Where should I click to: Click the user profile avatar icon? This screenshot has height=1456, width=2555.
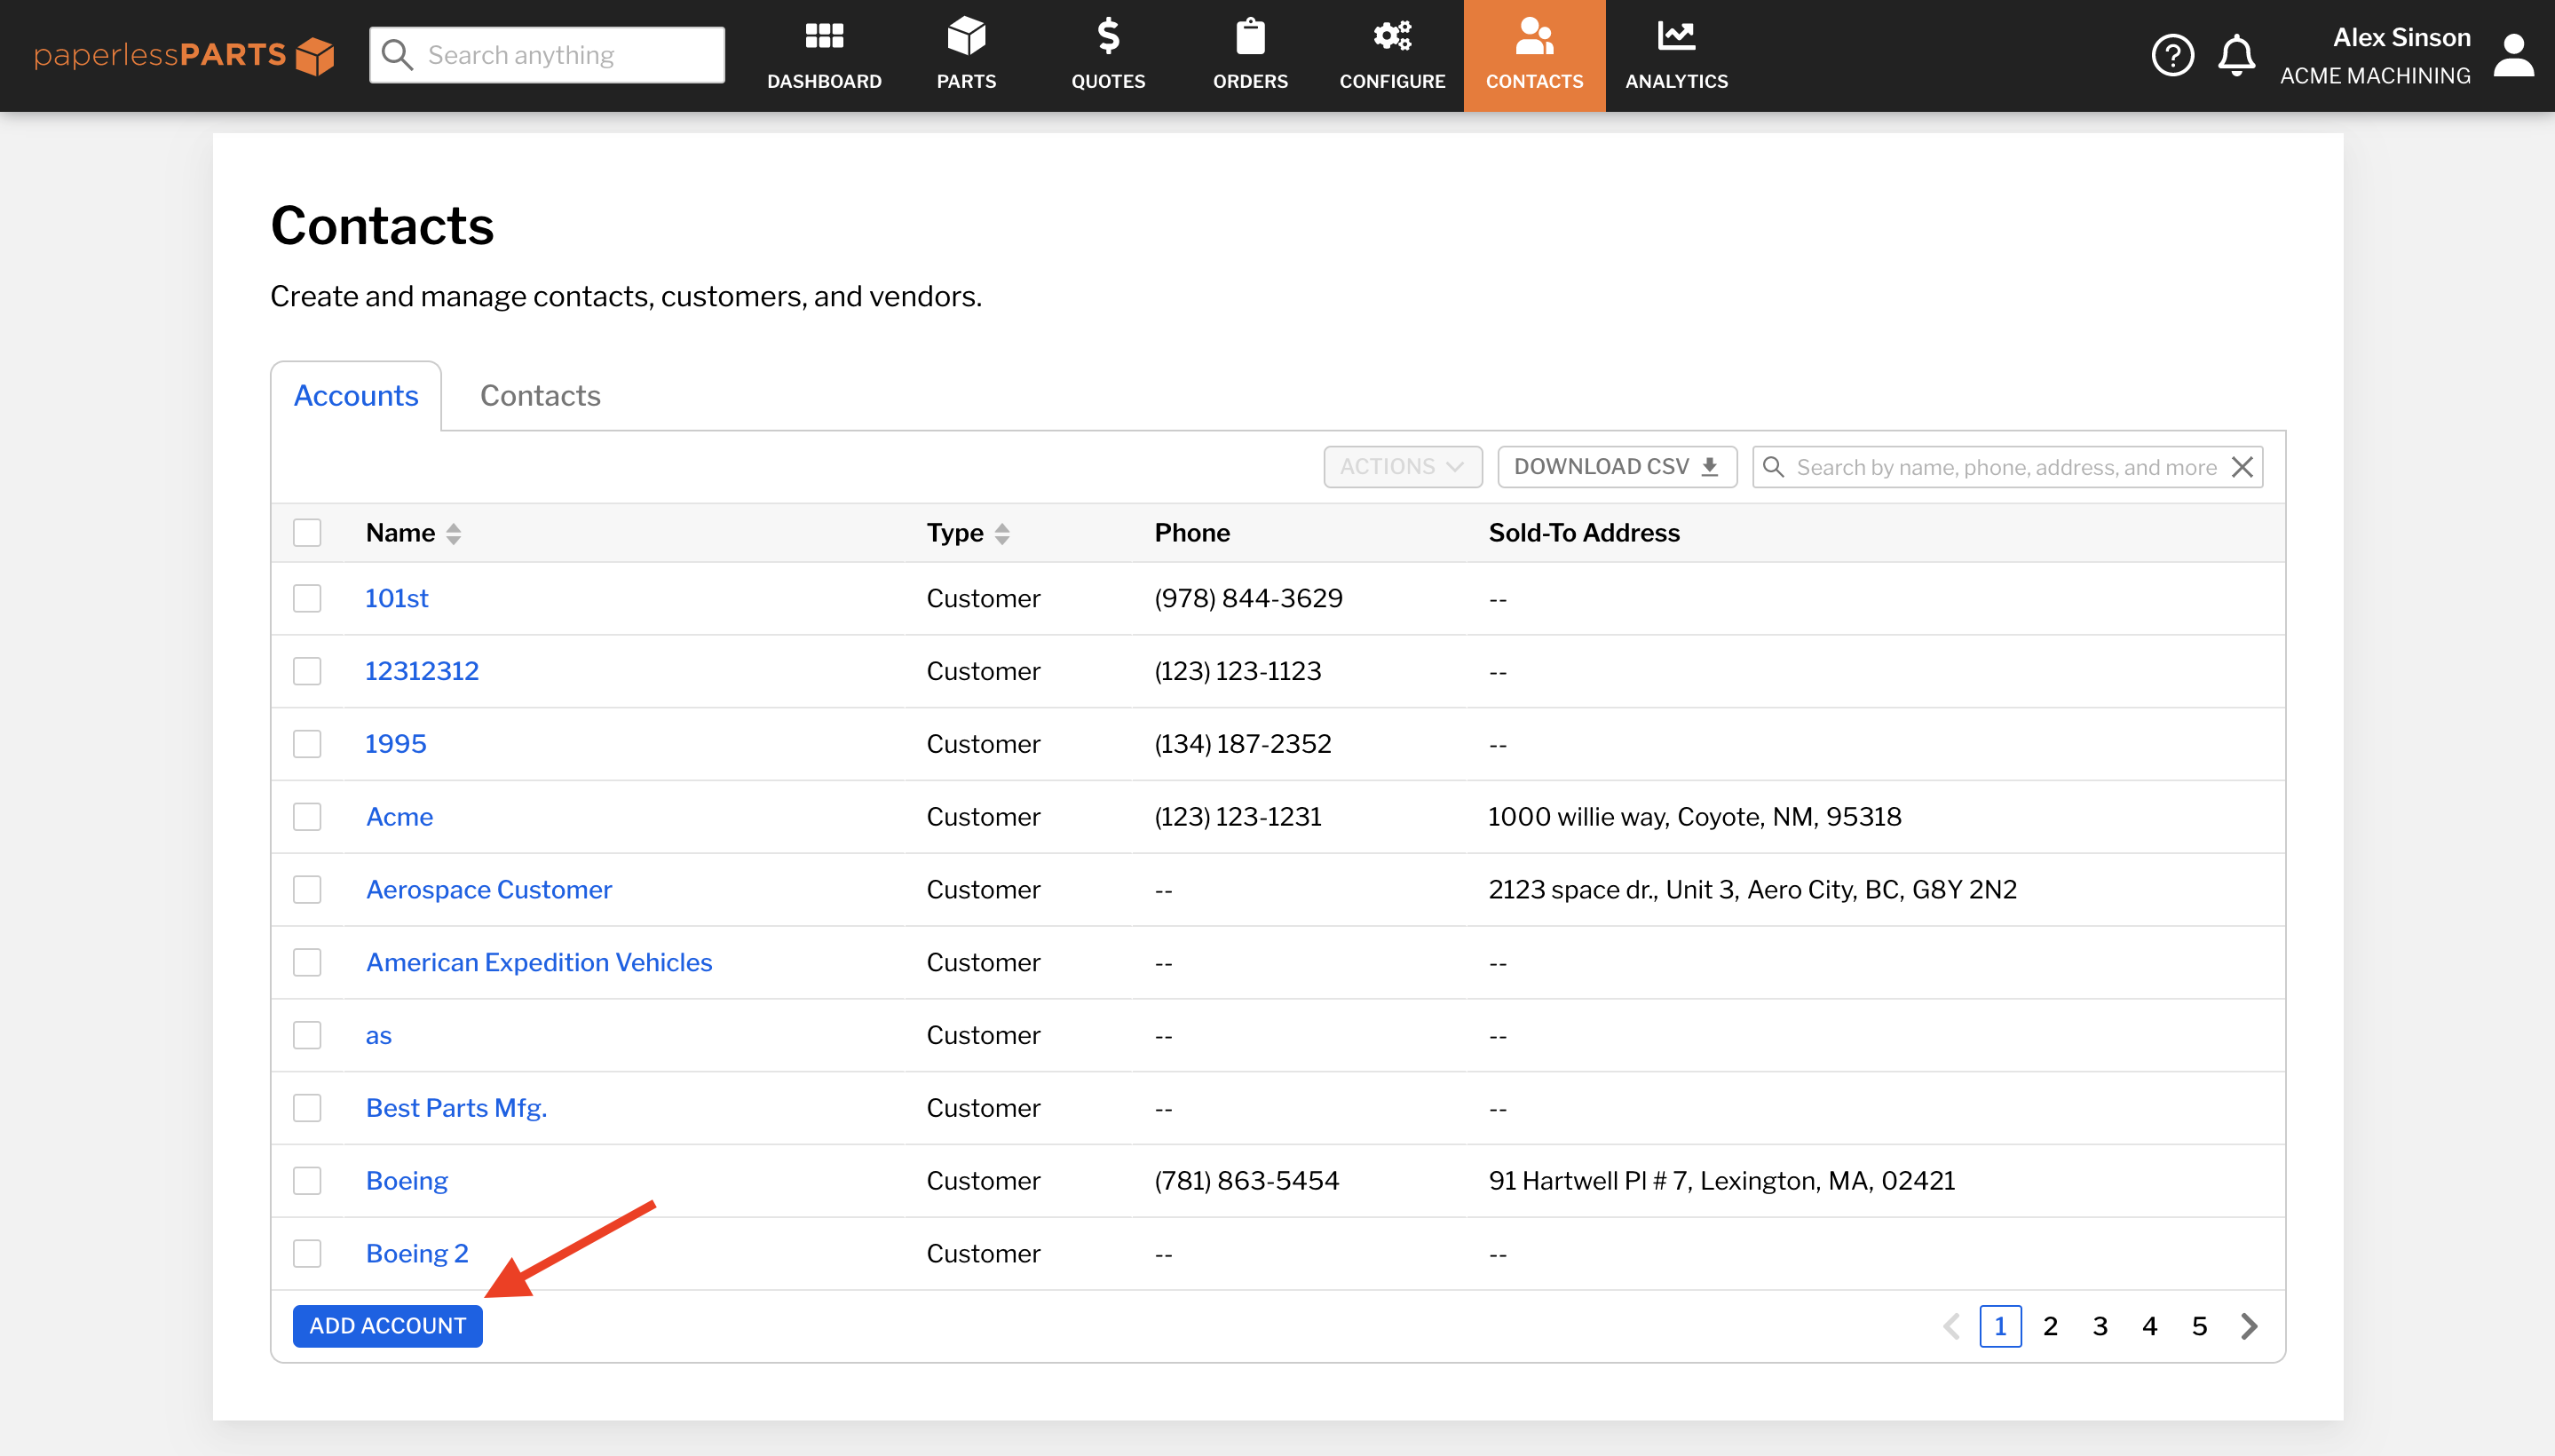(x=2513, y=55)
